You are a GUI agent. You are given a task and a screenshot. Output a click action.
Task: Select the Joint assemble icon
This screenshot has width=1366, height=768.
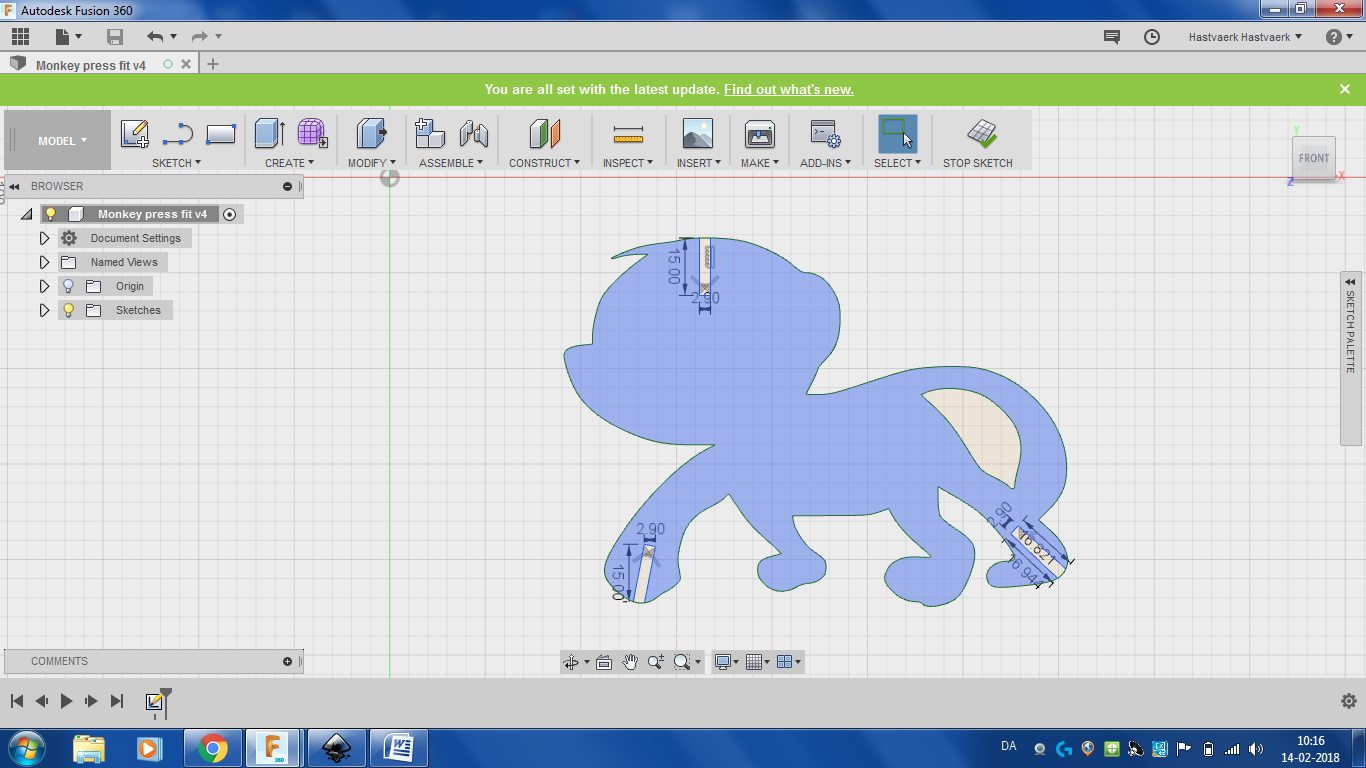(474, 133)
